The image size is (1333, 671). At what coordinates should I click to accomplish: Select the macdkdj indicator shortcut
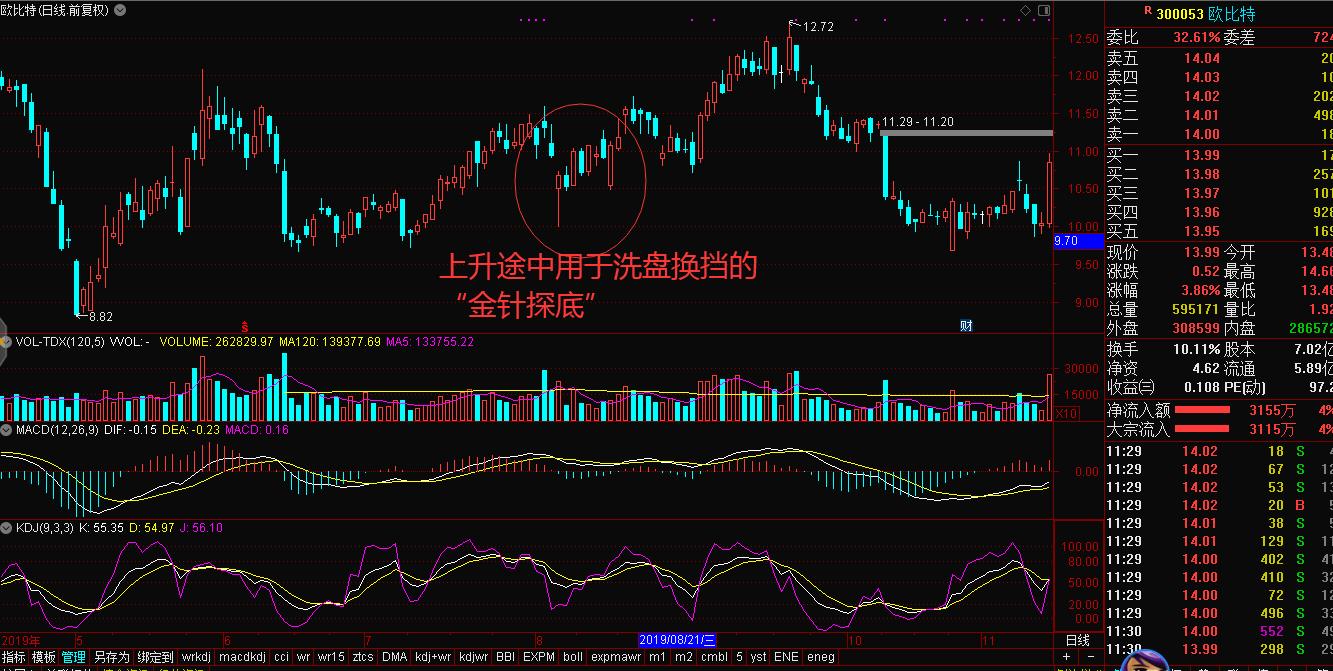pos(244,658)
